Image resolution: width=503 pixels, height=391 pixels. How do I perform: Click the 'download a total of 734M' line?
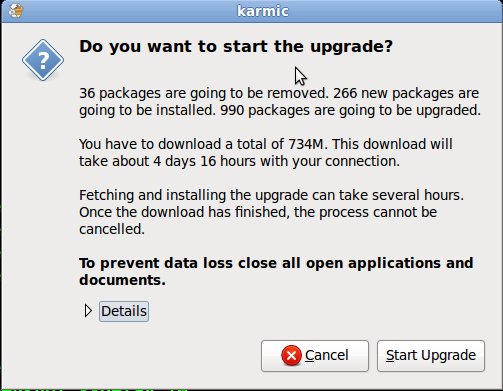(x=266, y=144)
